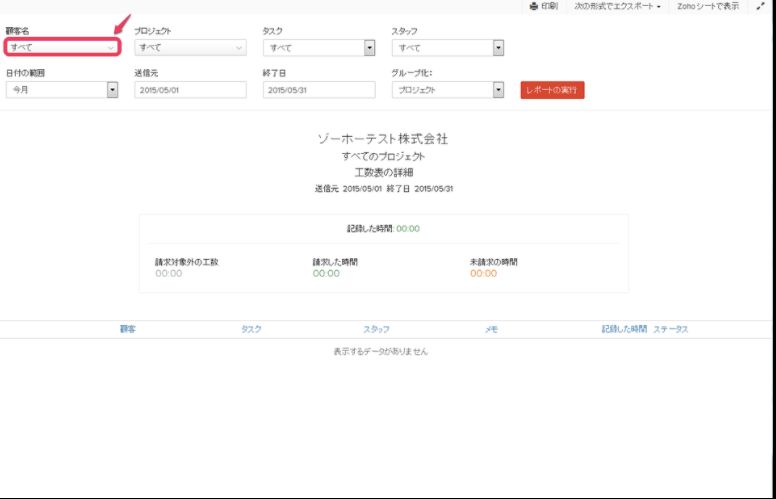776x499 pixels.
Task: Sort by the タスク column header
Action: tap(251, 329)
